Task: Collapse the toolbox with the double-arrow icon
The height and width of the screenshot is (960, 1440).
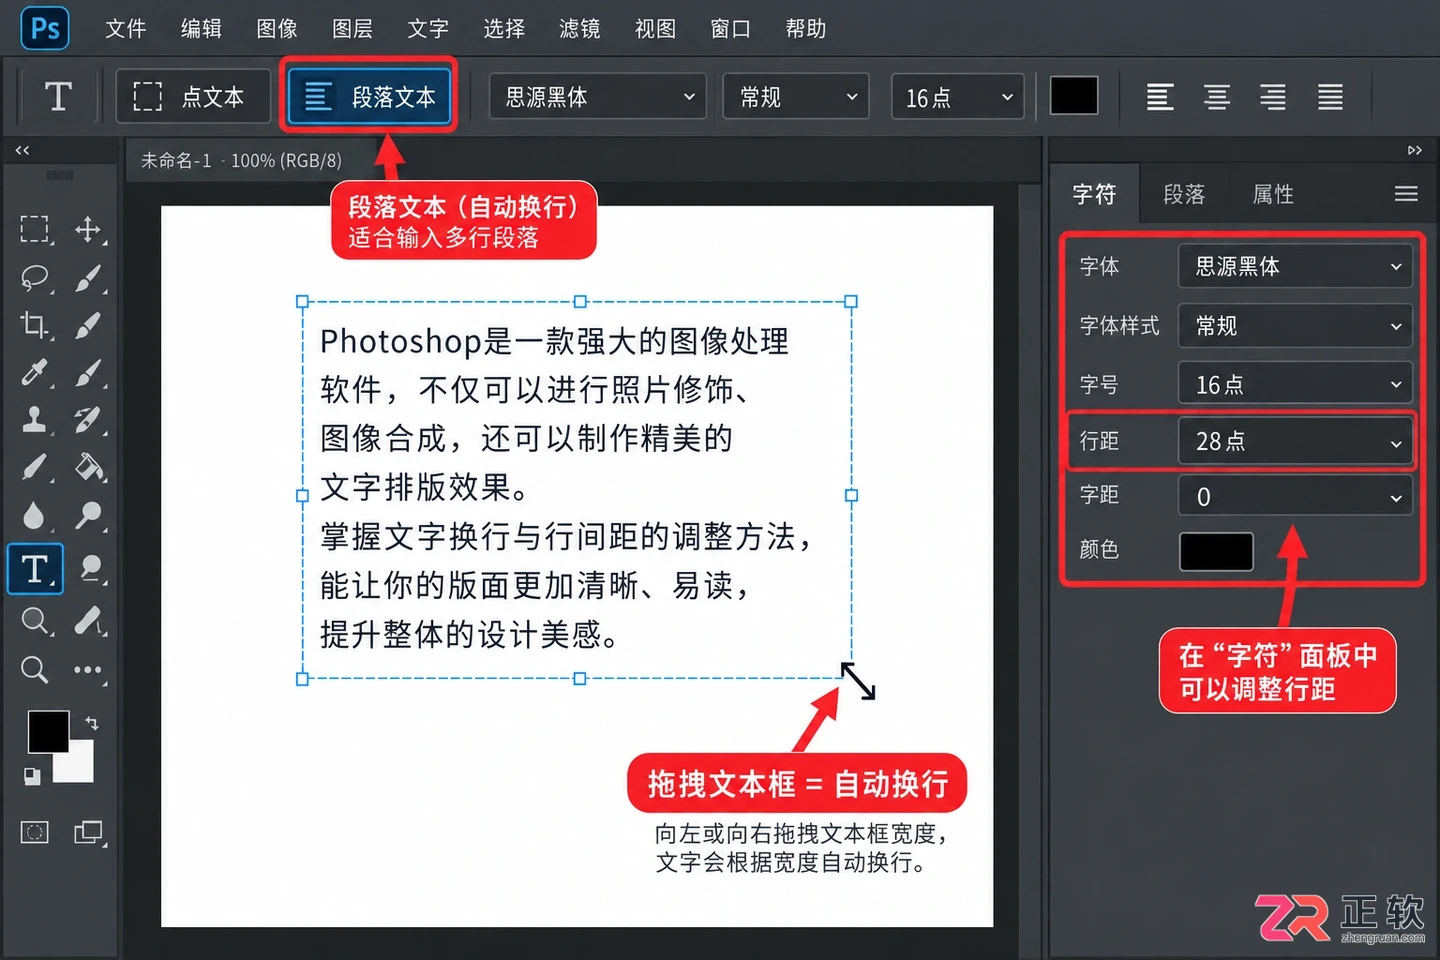Action: pyautogui.click(x=22, y=150)
